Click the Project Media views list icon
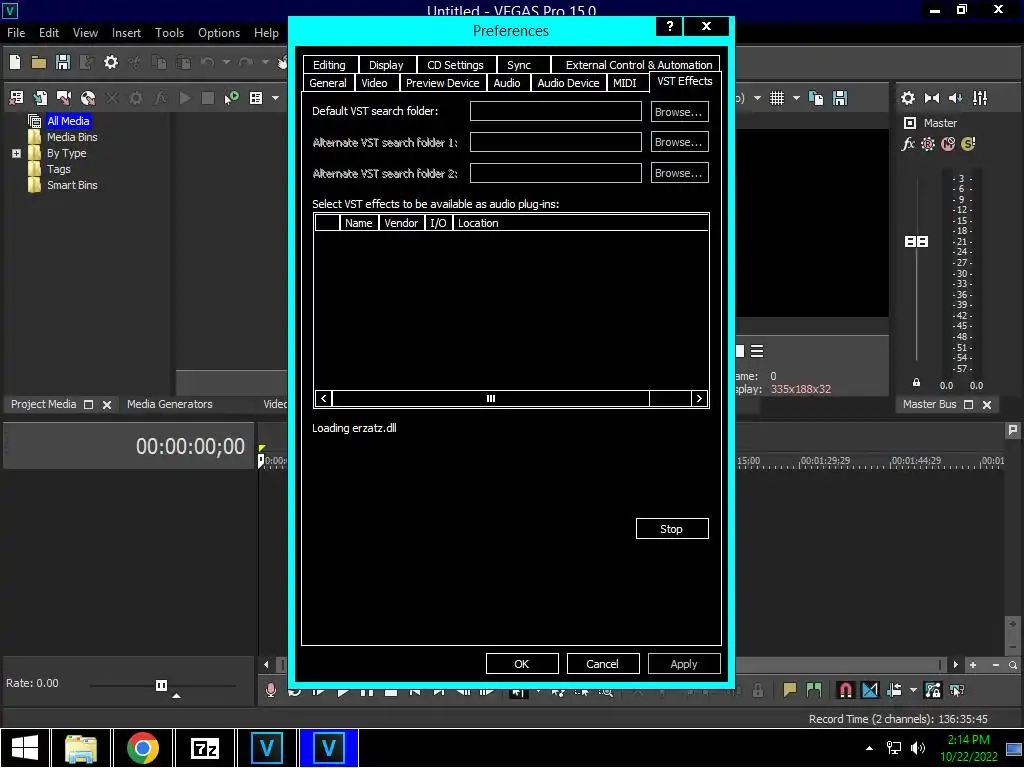 [x=256, y=98]
